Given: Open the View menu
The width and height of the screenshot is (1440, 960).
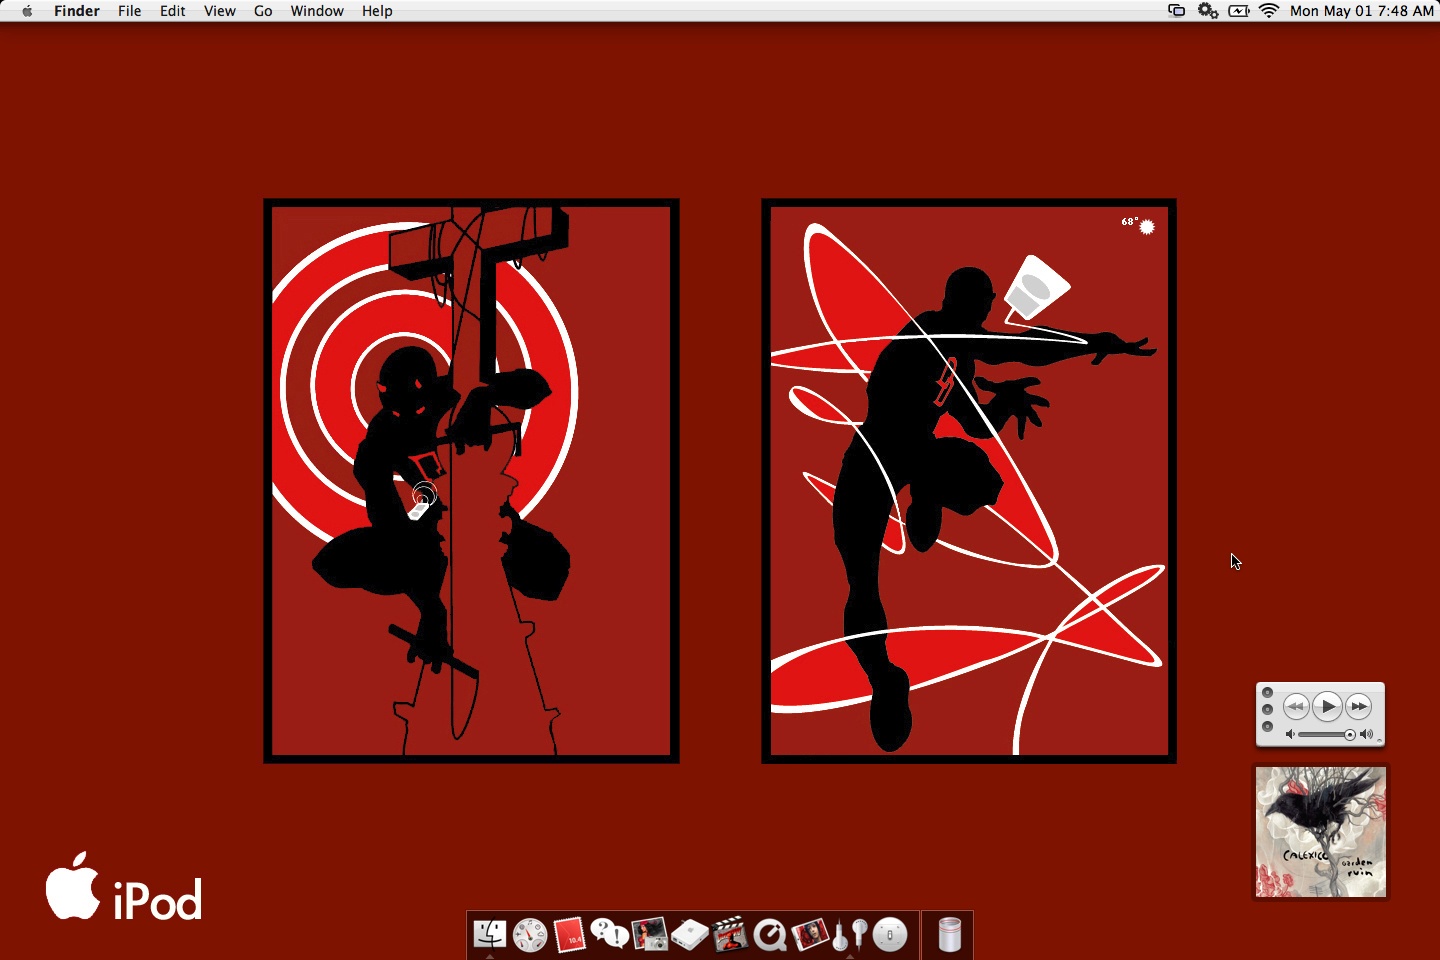Looking at the screenshot, I should point(219,11).
